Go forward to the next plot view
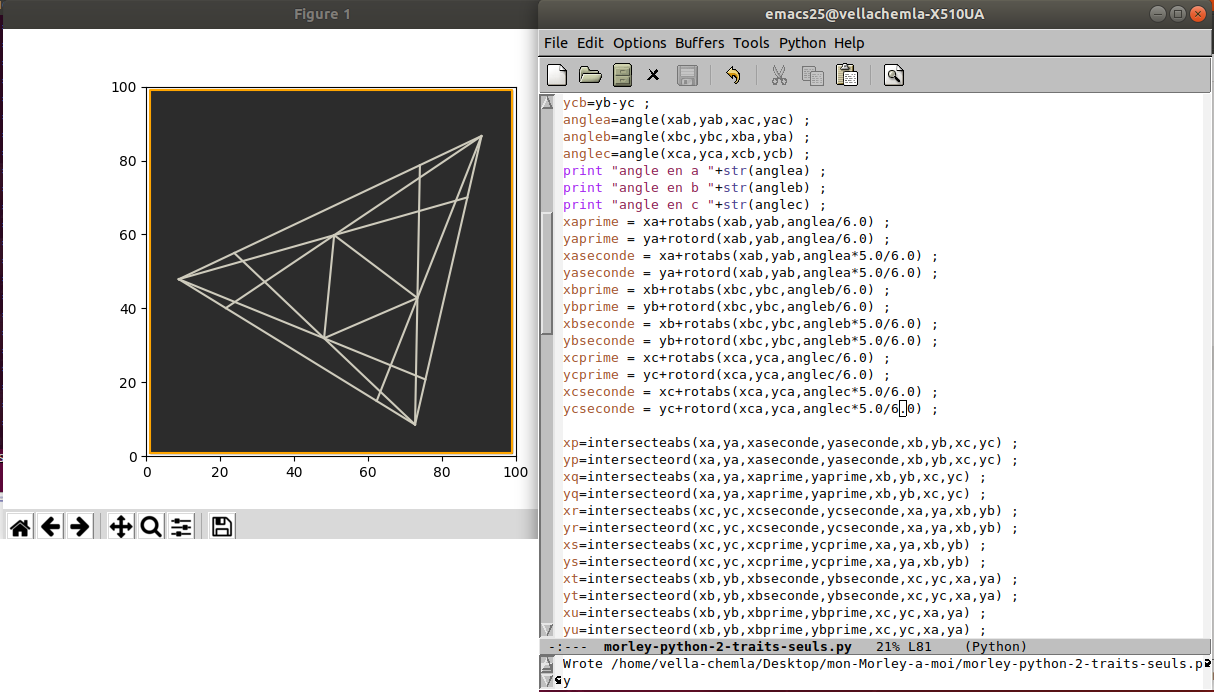Screen dimensions: 1214x692 click(x=80, y=526)
